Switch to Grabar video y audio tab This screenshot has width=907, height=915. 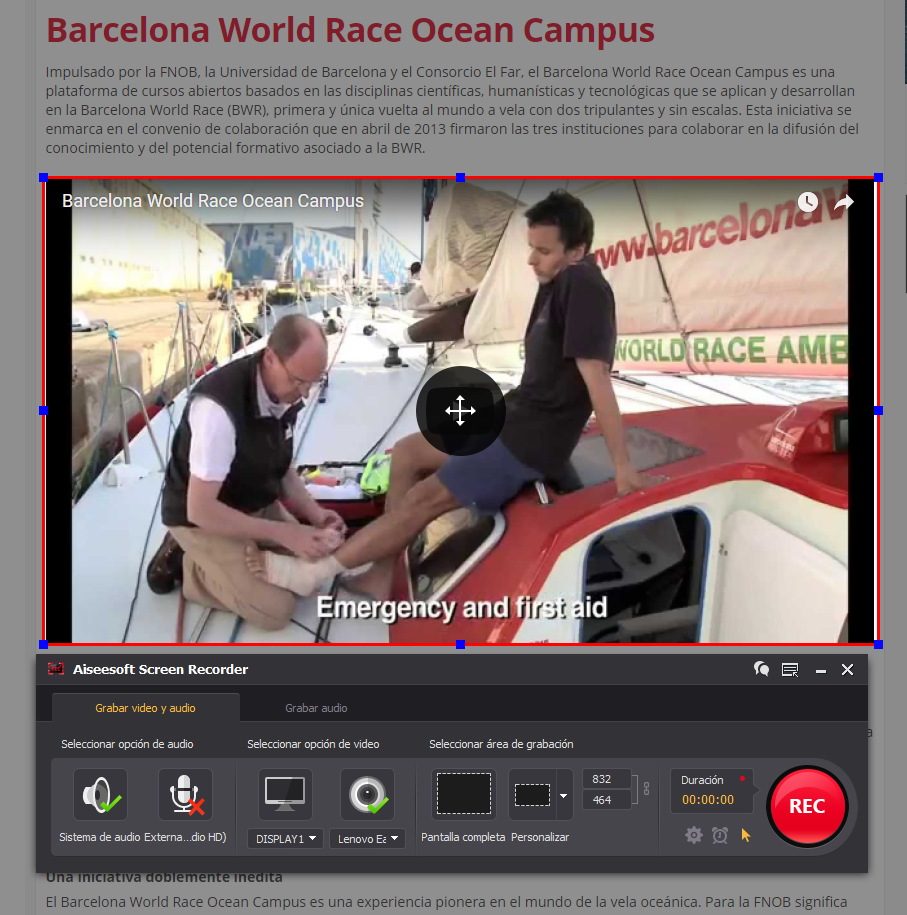click(x=145, y=708)
